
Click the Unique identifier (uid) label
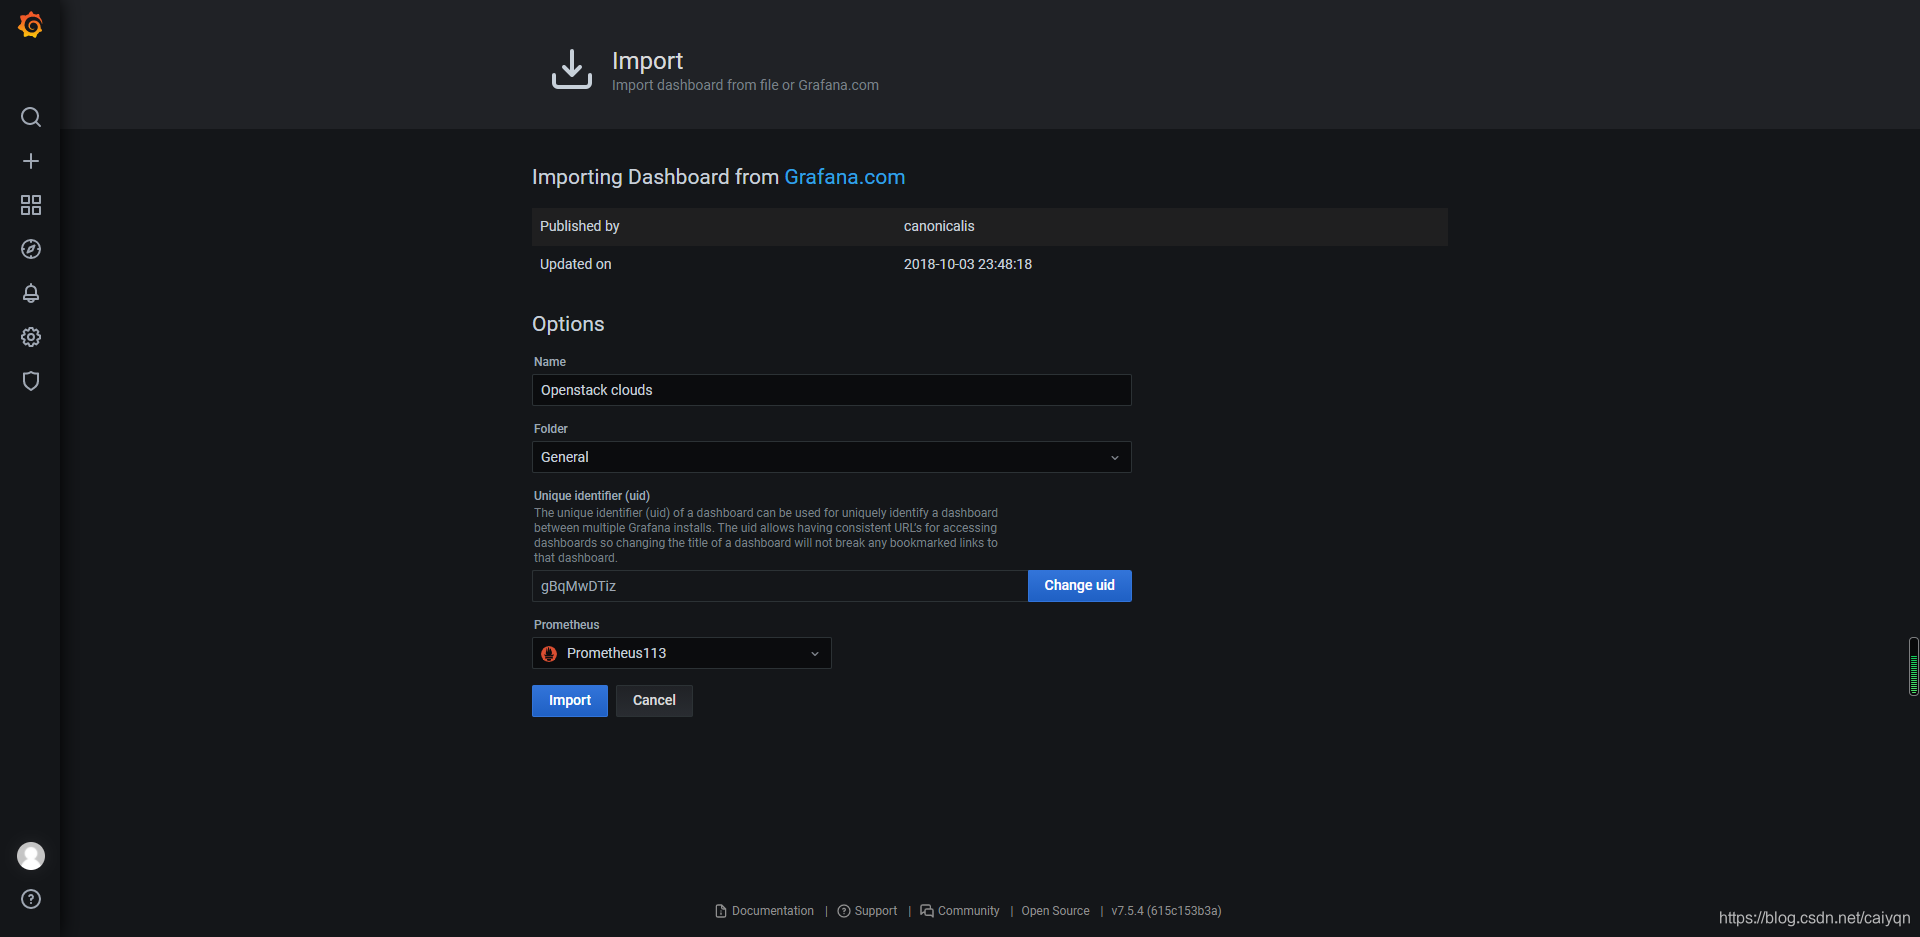(x=592, y=496)
